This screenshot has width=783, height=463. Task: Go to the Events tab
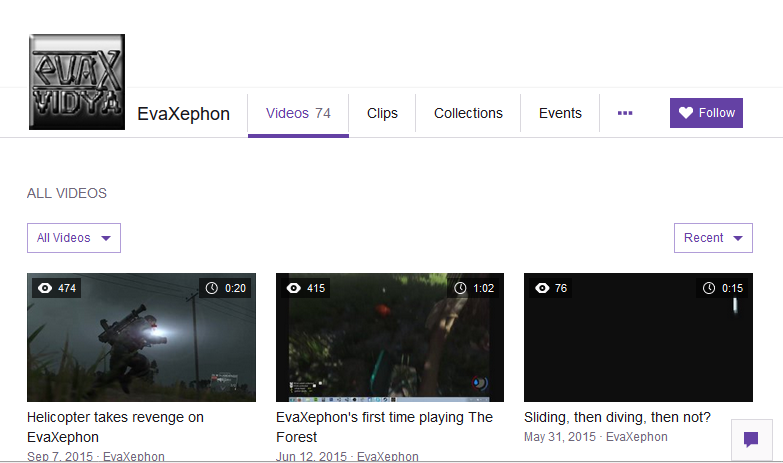click(560, 113)
